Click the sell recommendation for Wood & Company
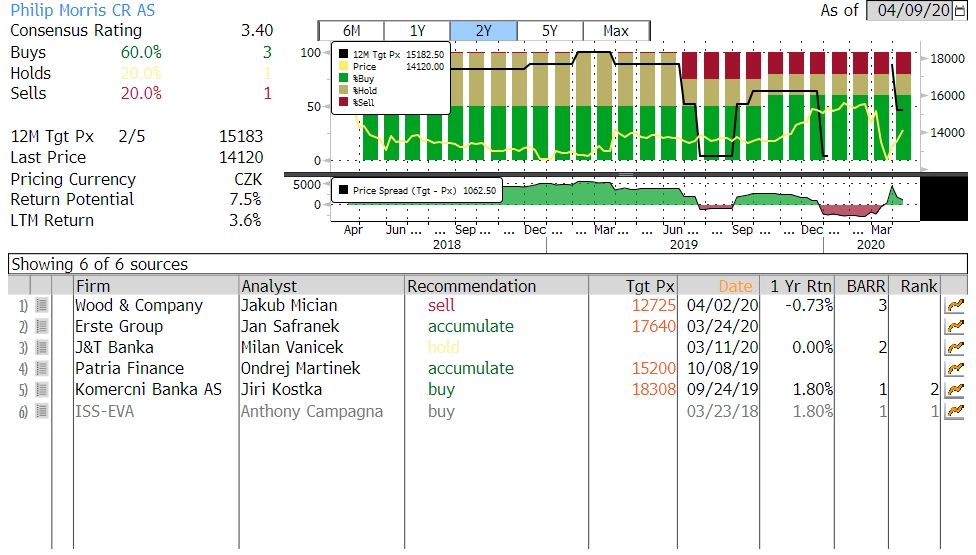 point(441,305)
